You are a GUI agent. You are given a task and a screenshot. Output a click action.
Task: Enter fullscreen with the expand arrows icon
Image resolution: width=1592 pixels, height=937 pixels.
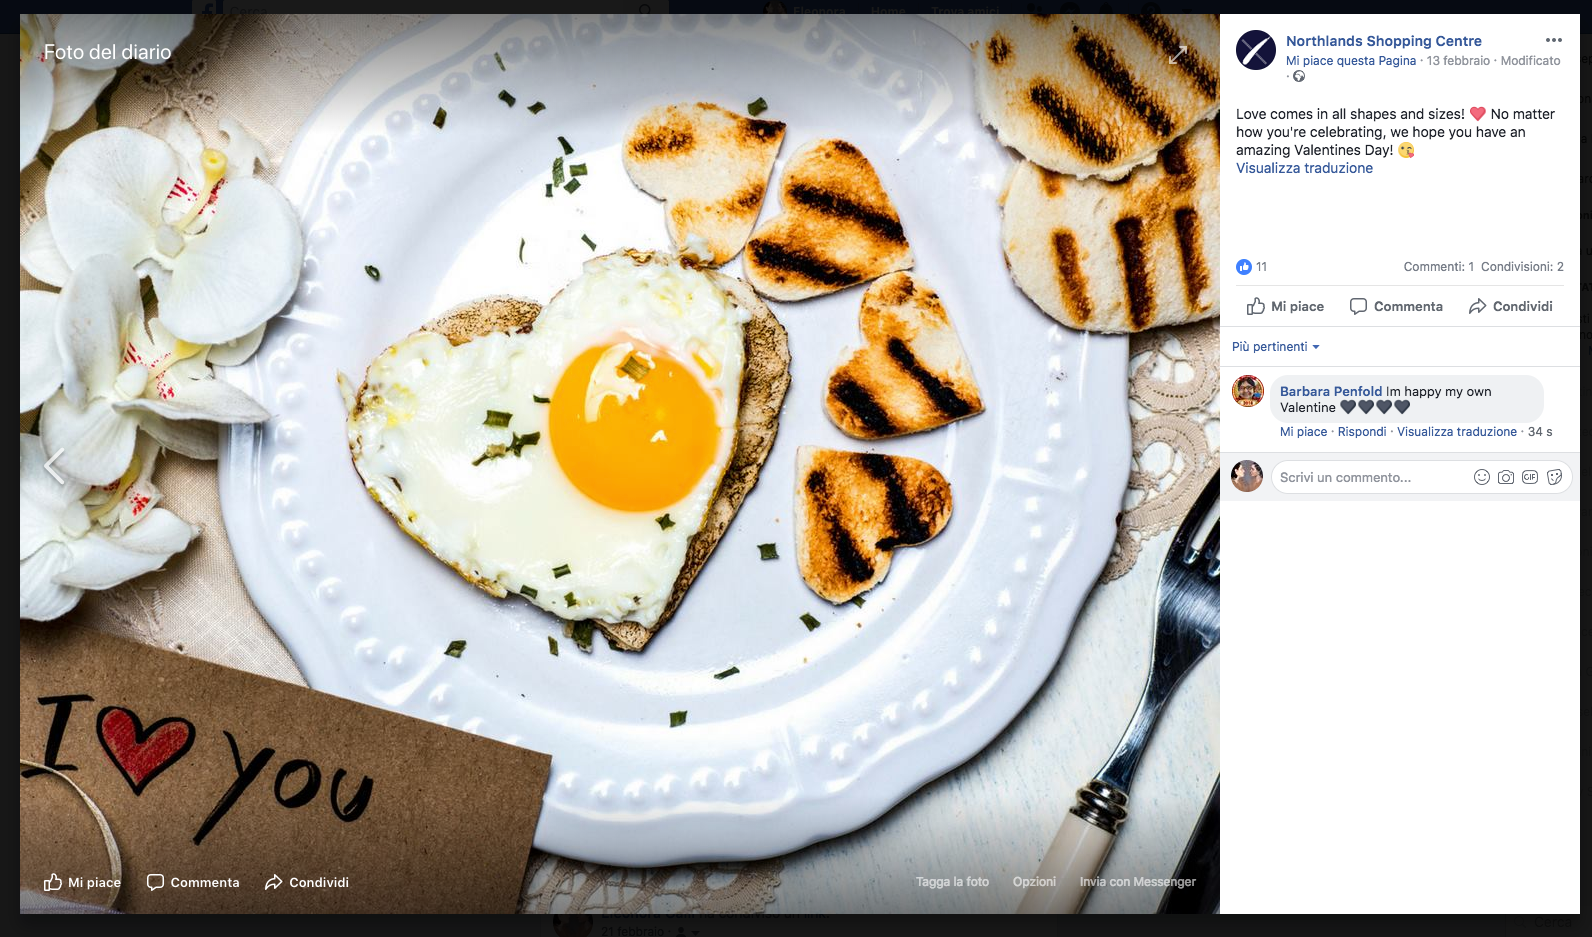pos(1178,55)
